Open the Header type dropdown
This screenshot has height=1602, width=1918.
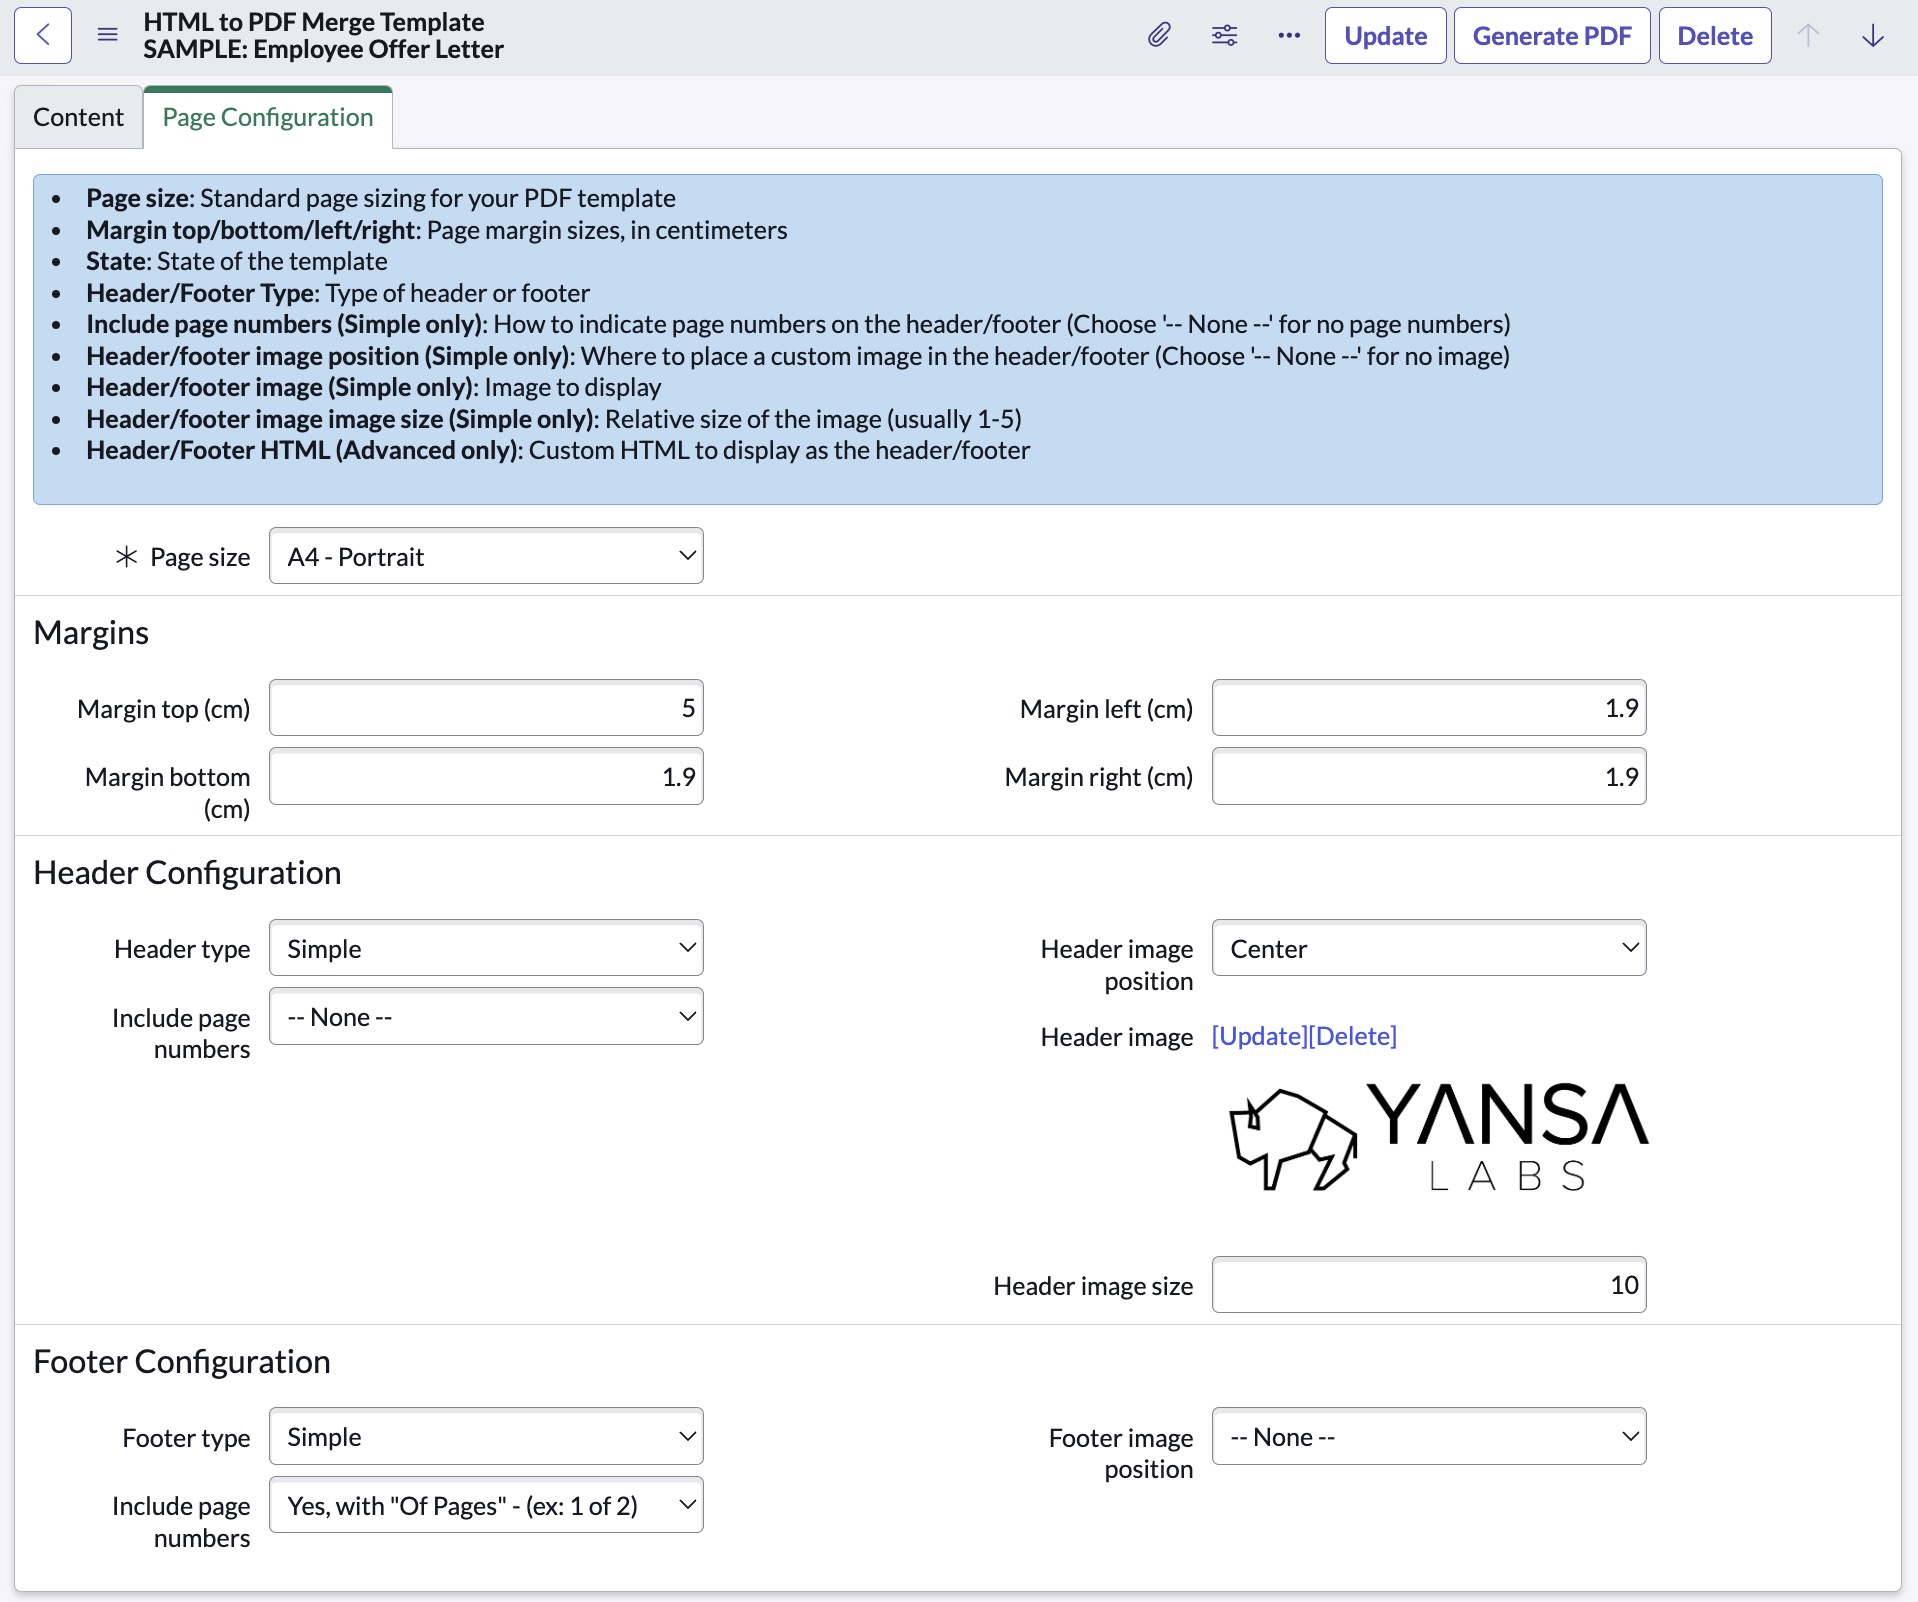tap(486, 948)
